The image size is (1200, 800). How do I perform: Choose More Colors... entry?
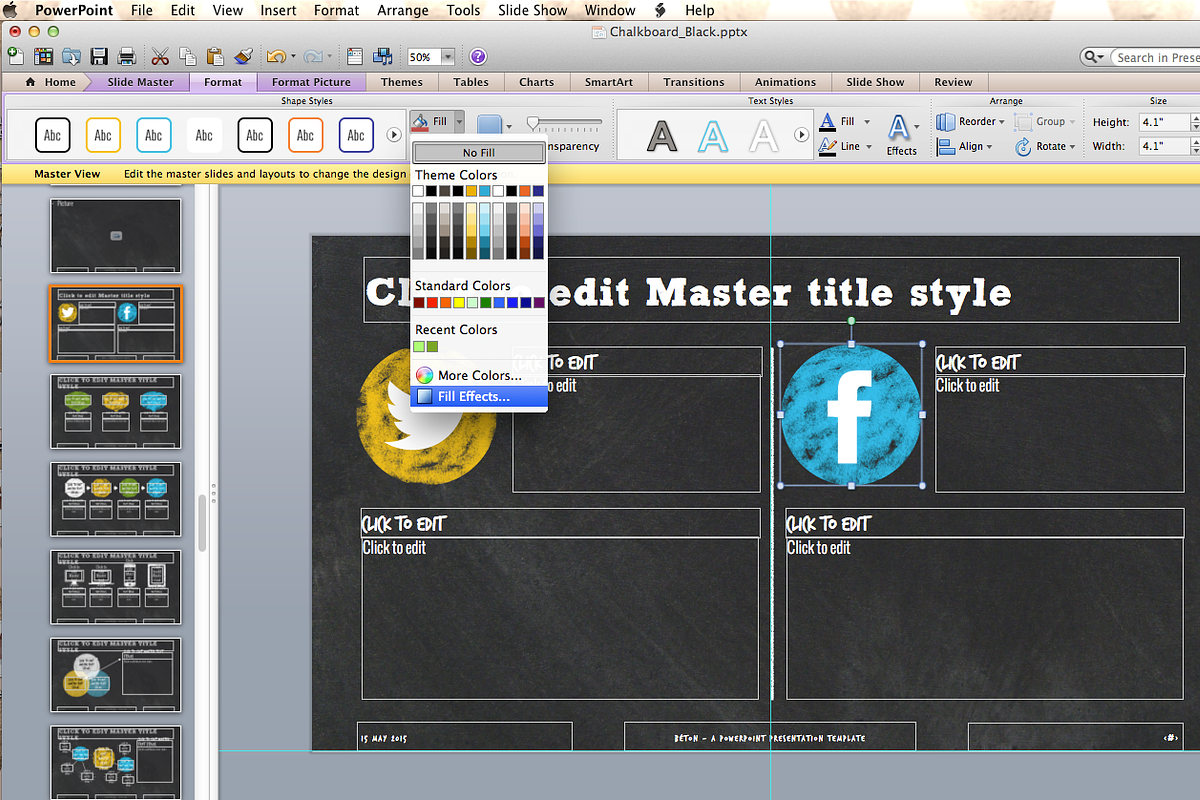(479, 376)
